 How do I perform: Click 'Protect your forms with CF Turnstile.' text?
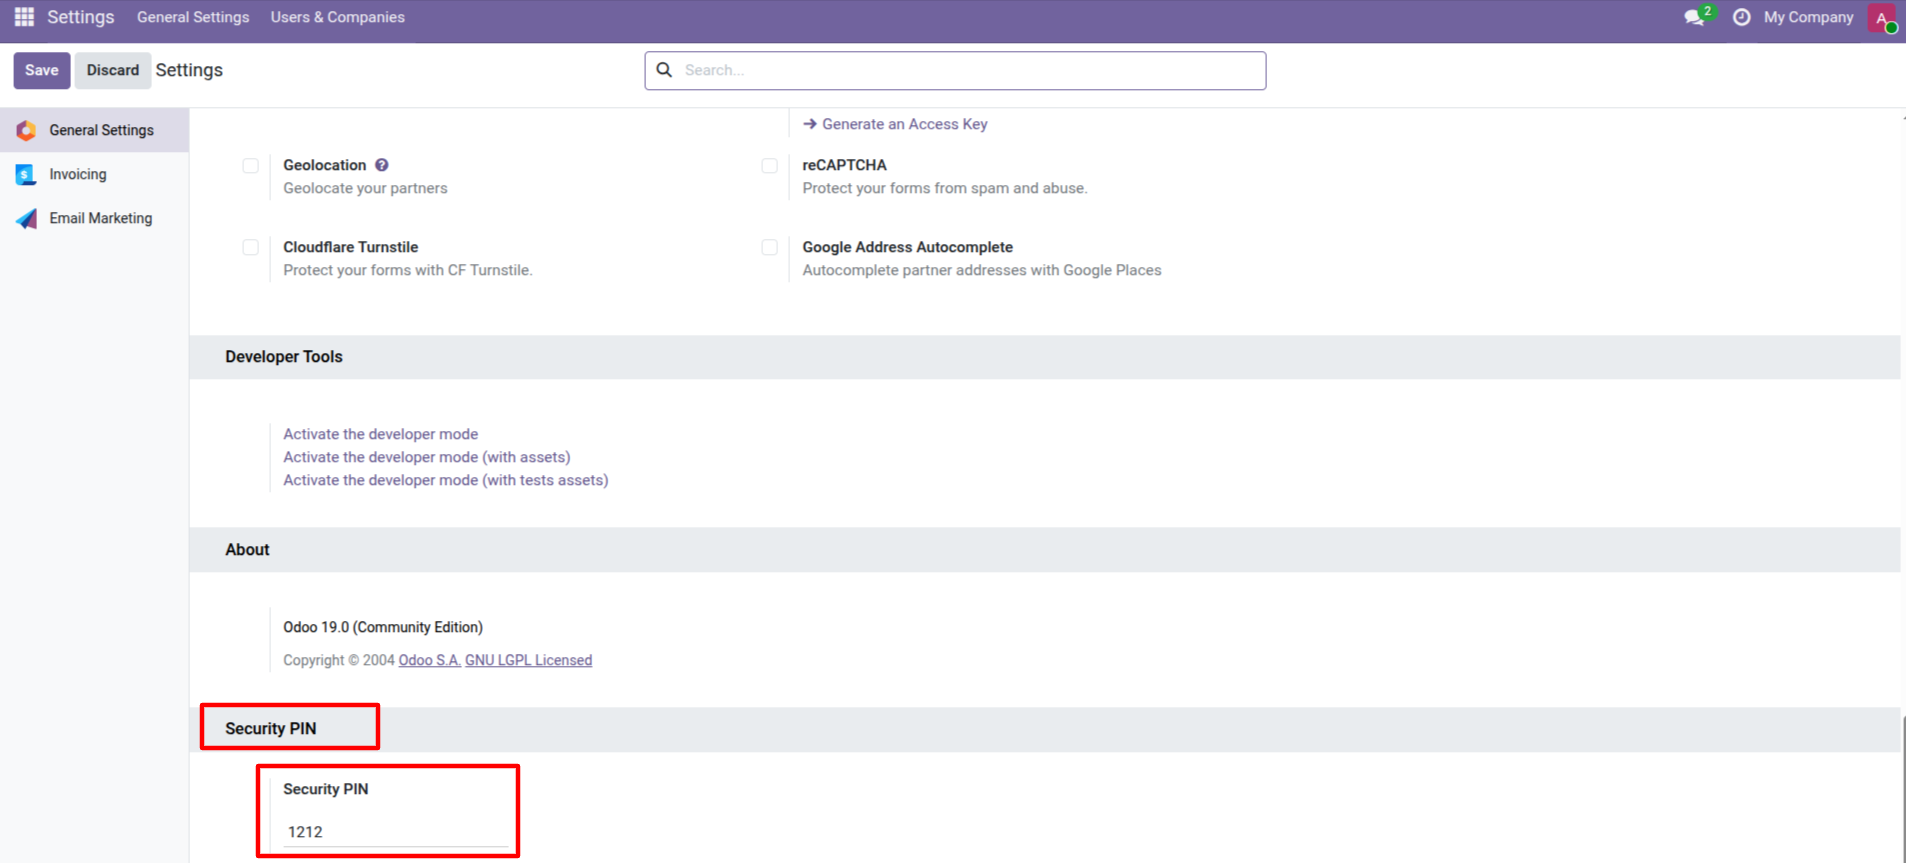pyautogui.click(x=408, y=270)
